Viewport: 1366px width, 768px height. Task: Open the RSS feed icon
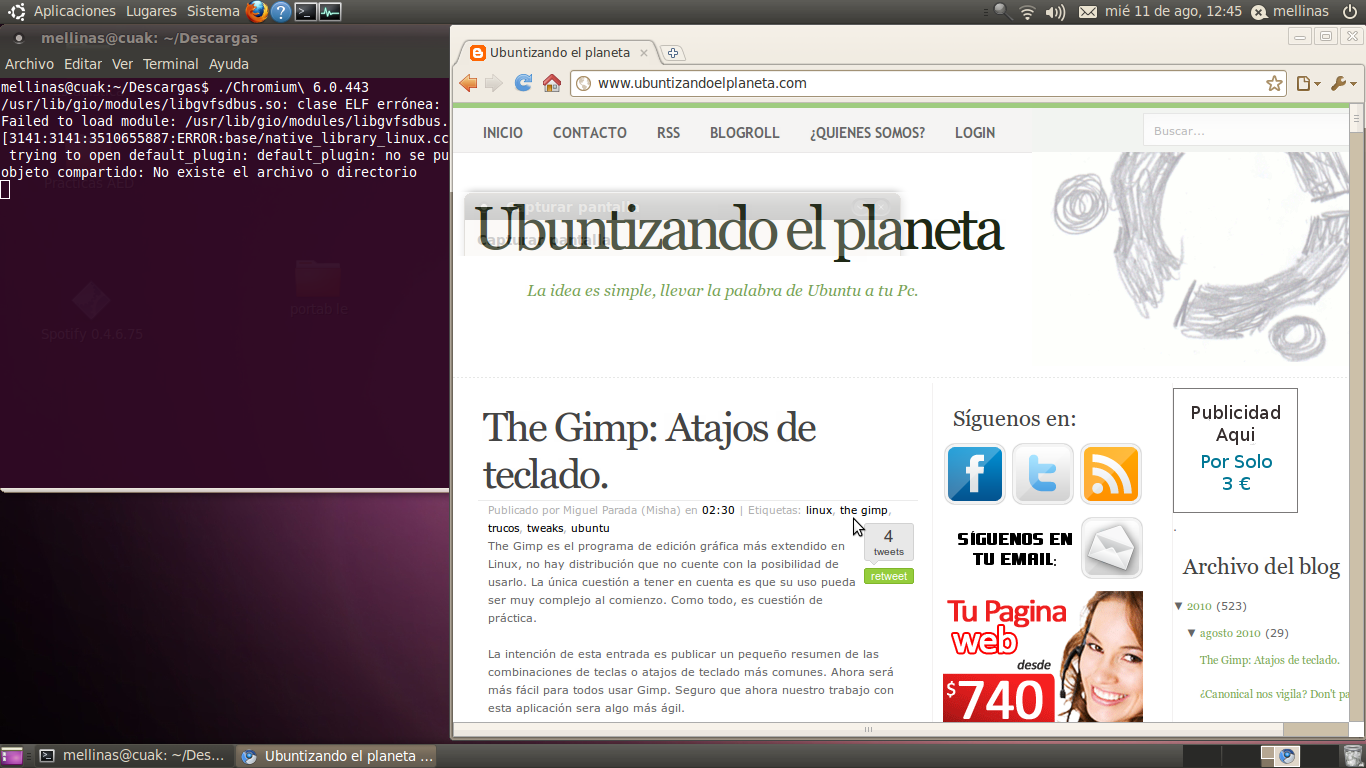click(1110, 474)
